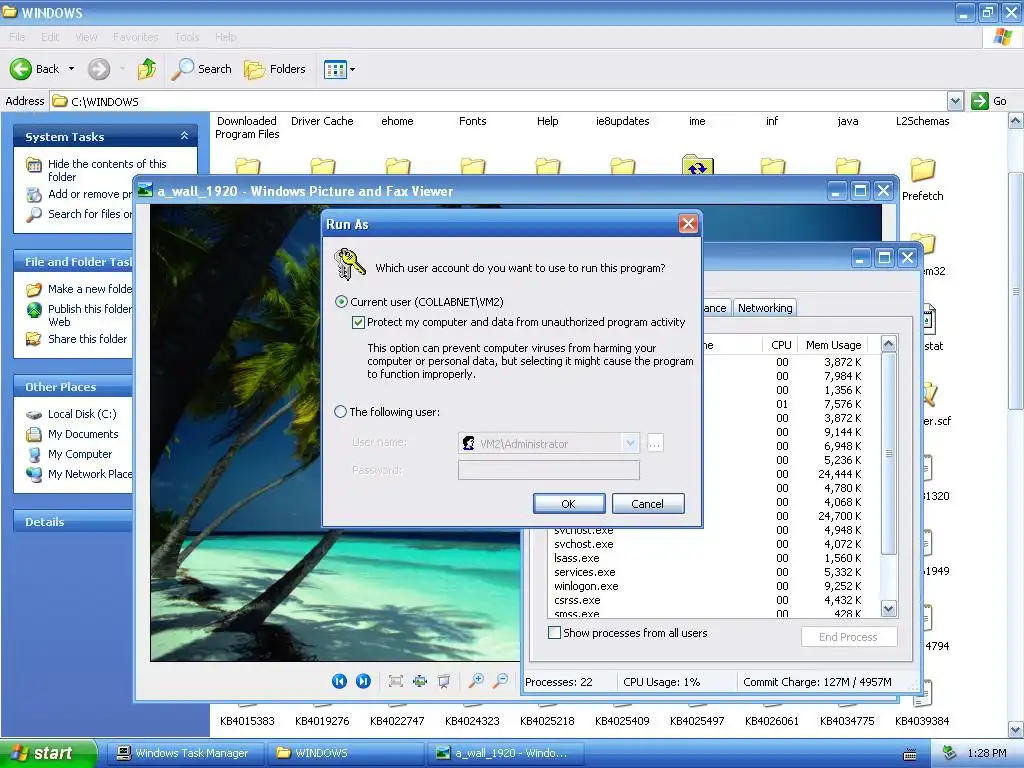Screen dimensions: 1024x768
Task: Open the address bar dropdown
Action: [x=955, y=101]
